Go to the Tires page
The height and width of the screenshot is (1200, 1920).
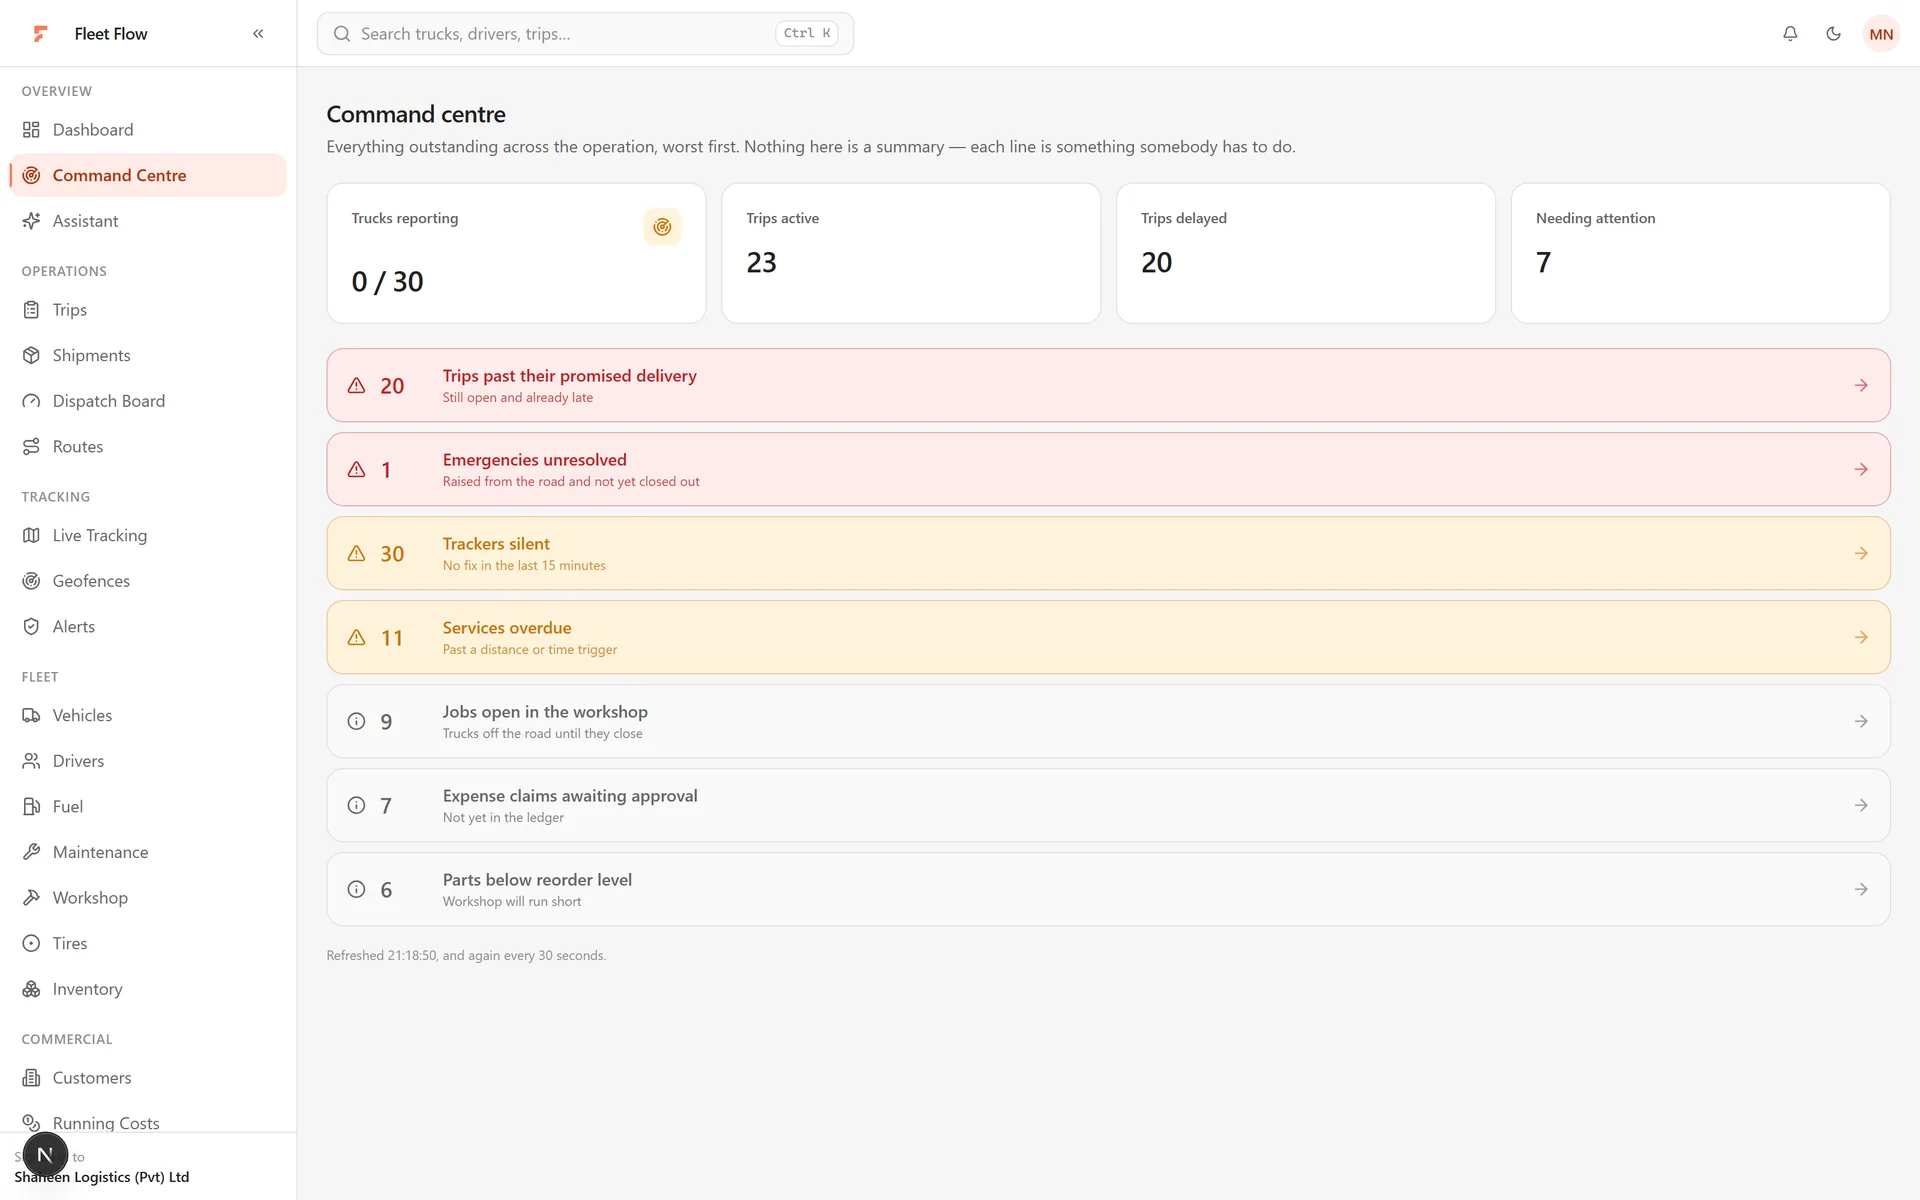coord(148,944)
